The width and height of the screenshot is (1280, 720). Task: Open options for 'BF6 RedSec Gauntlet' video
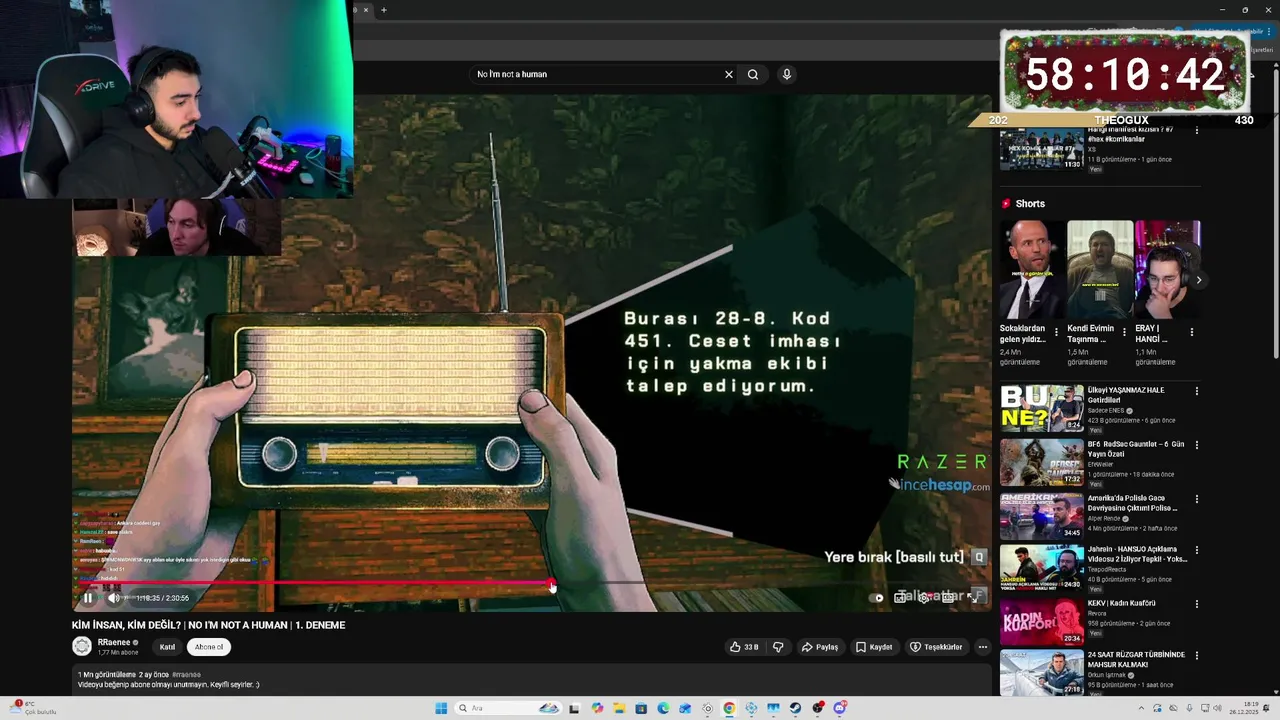click(x=1196, y=445)
